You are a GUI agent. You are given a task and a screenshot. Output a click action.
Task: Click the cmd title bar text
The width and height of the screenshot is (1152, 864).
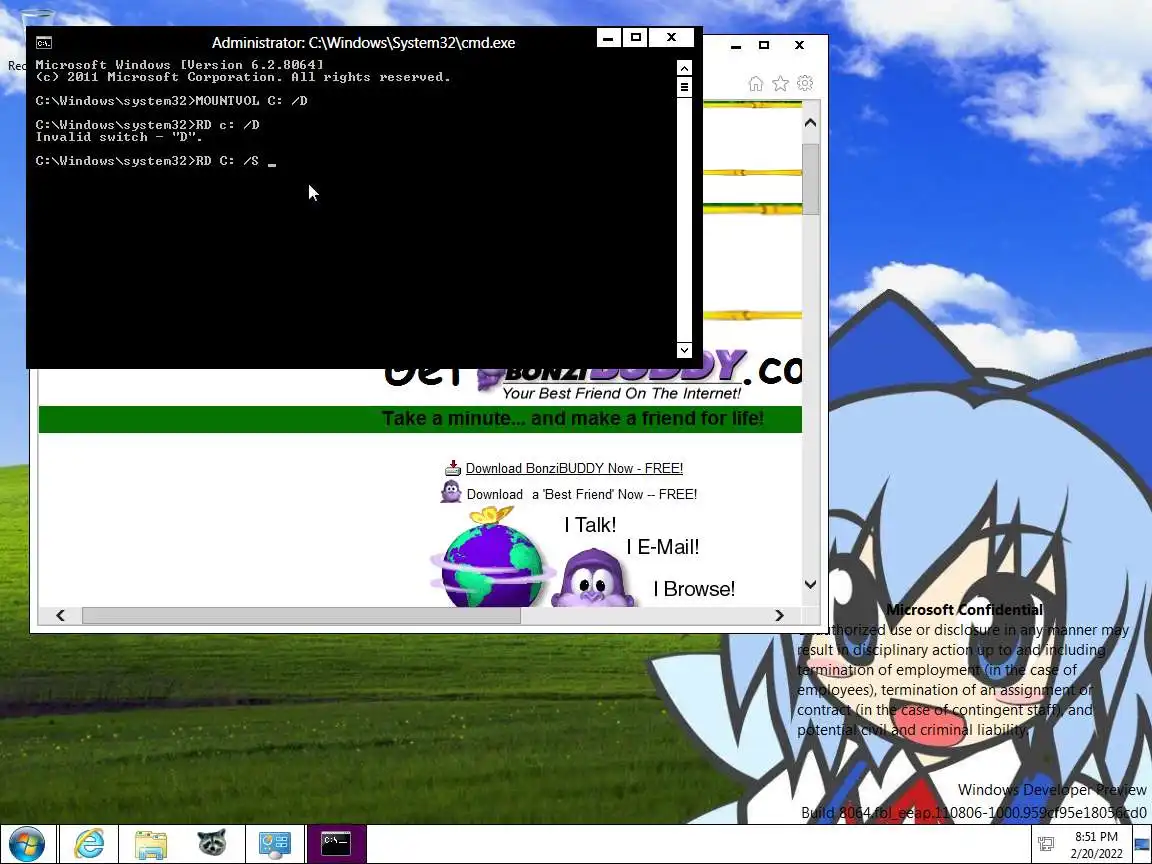[x=363, y=43]
